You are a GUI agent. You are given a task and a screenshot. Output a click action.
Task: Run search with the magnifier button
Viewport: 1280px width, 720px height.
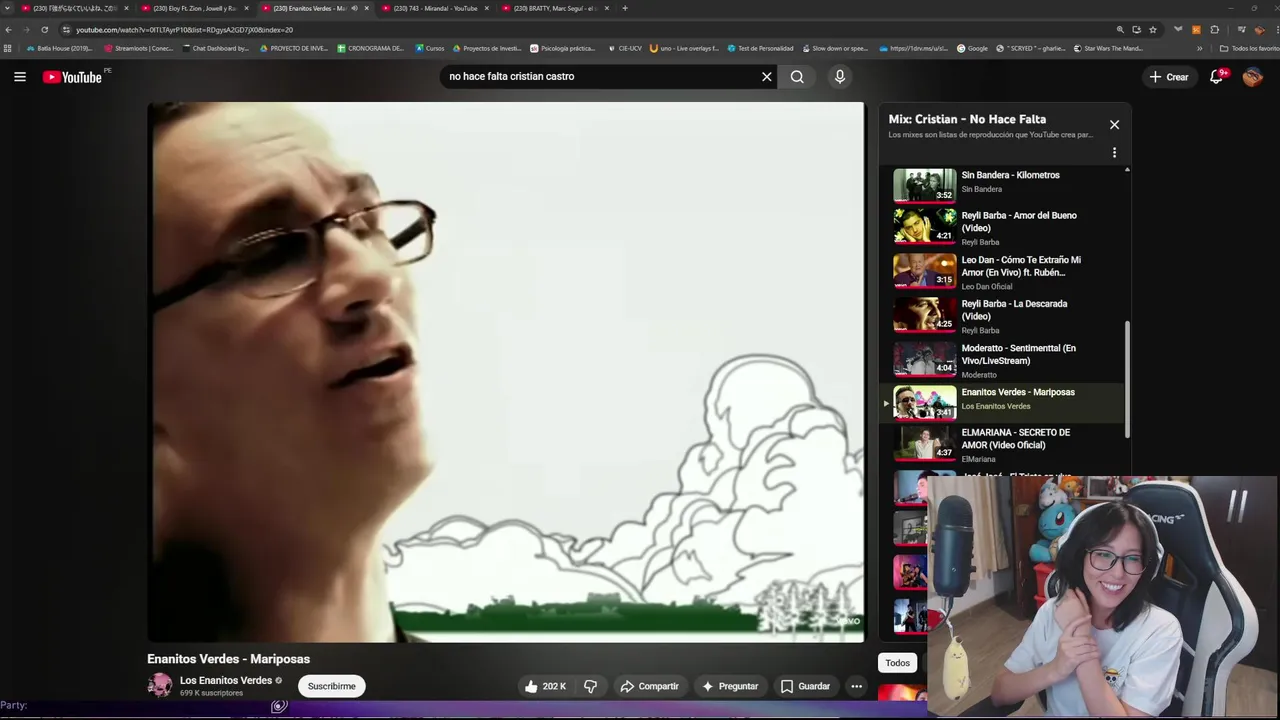pos(797,76)
